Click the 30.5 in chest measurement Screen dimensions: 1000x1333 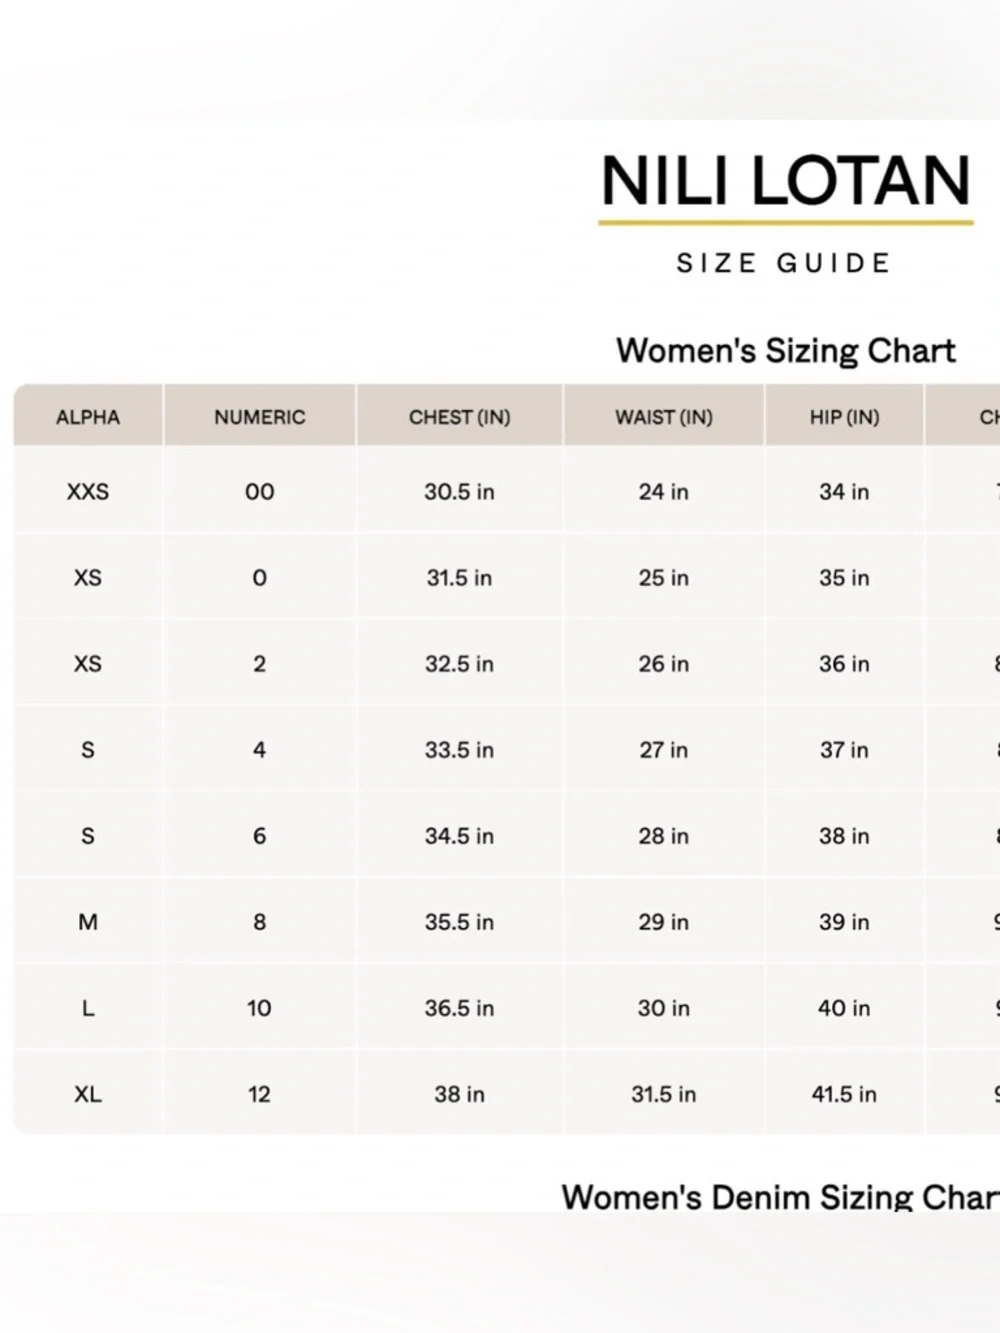click(459, 492)
